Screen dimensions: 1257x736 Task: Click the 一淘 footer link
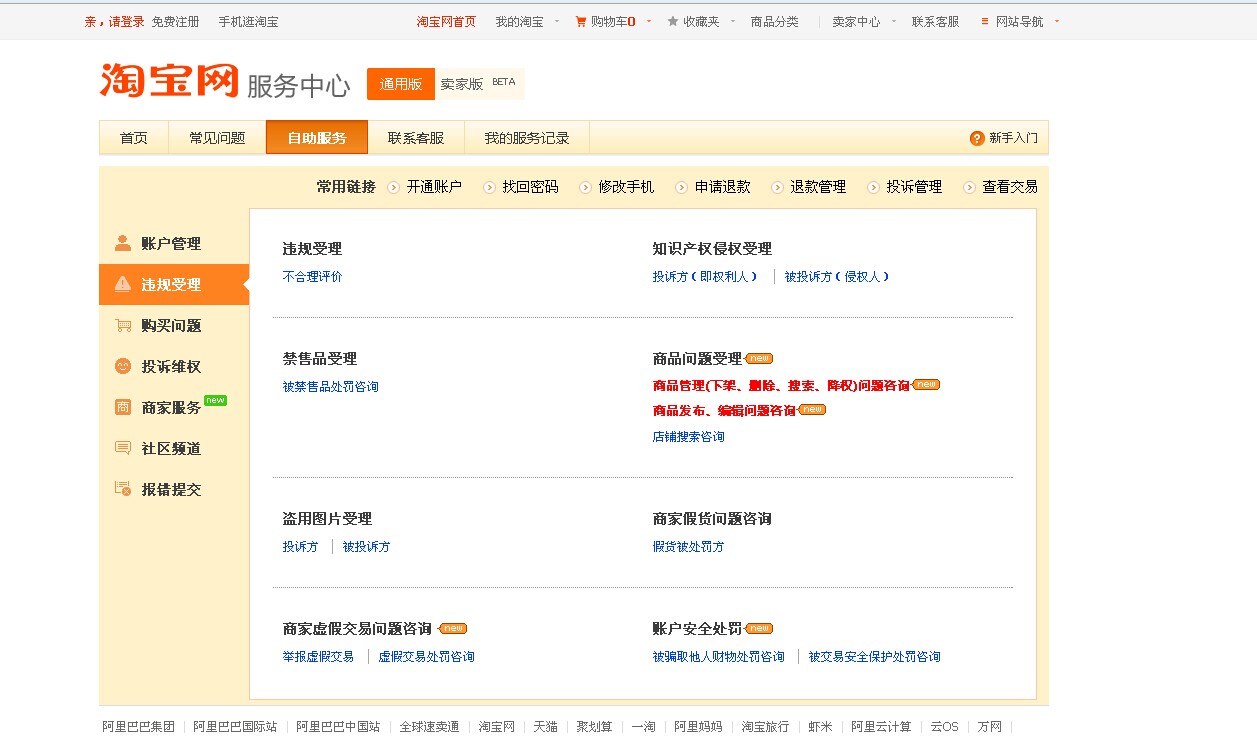(x=644, y=727)
